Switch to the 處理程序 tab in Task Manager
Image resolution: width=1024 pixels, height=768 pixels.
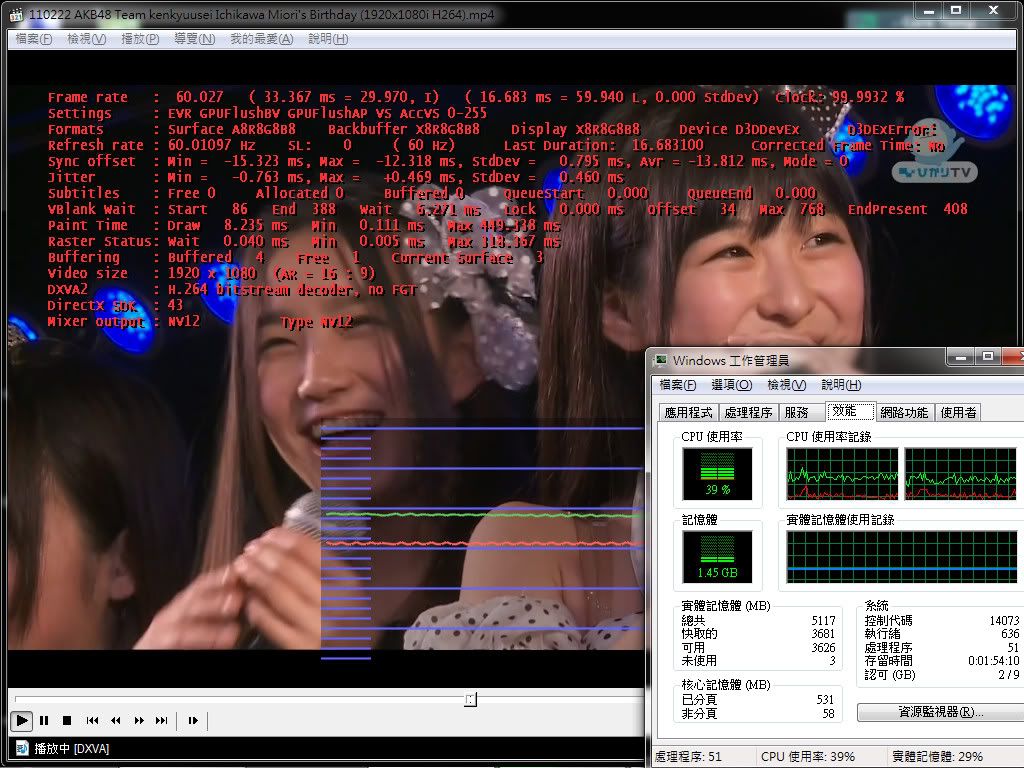(748, 412)
